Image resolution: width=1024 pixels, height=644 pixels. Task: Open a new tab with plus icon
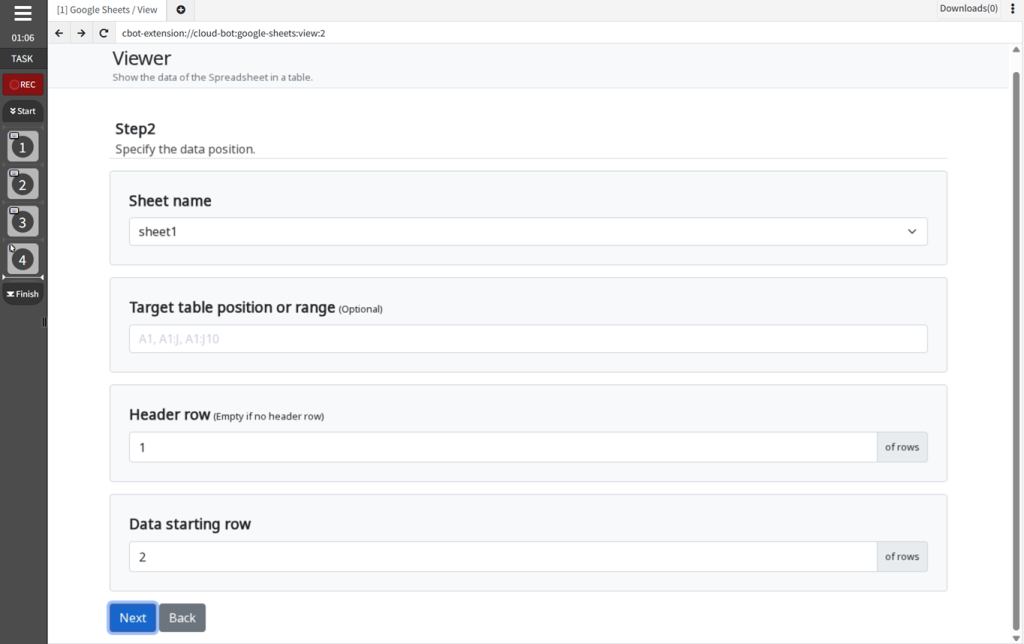point(181,10)
